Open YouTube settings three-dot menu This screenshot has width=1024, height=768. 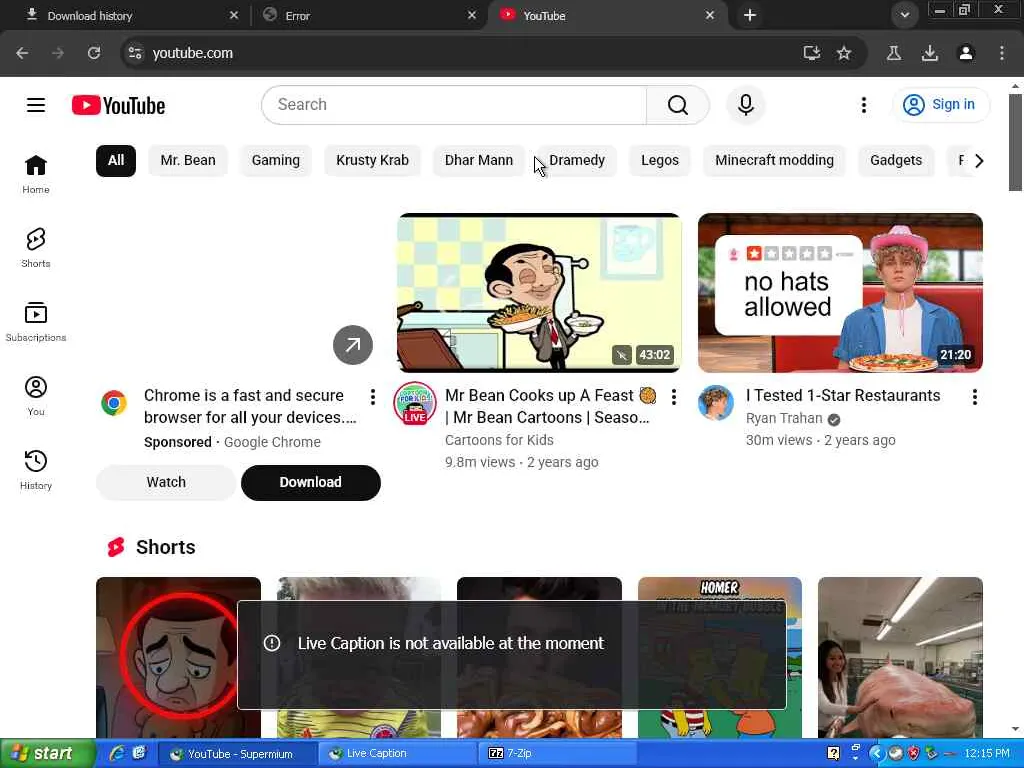(863, 105)
